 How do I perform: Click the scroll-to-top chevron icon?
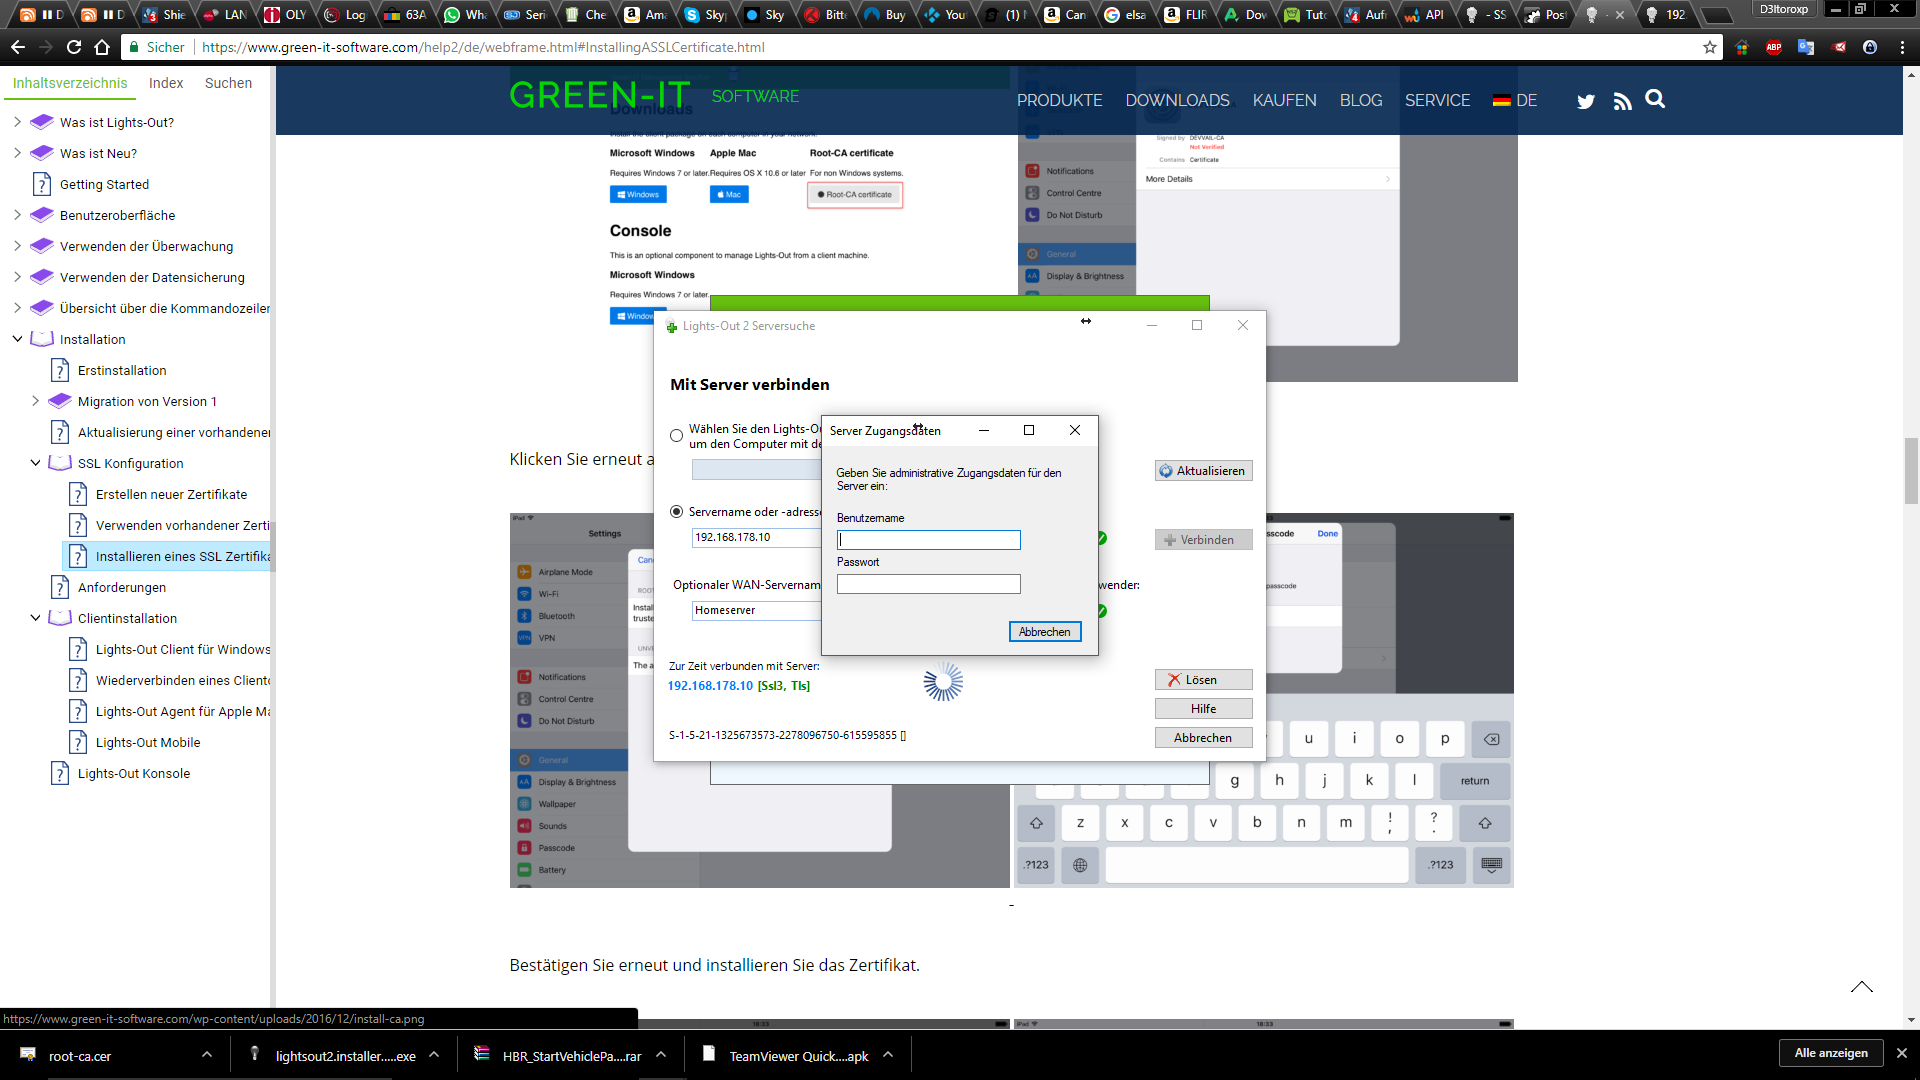tap(1861, 987)
